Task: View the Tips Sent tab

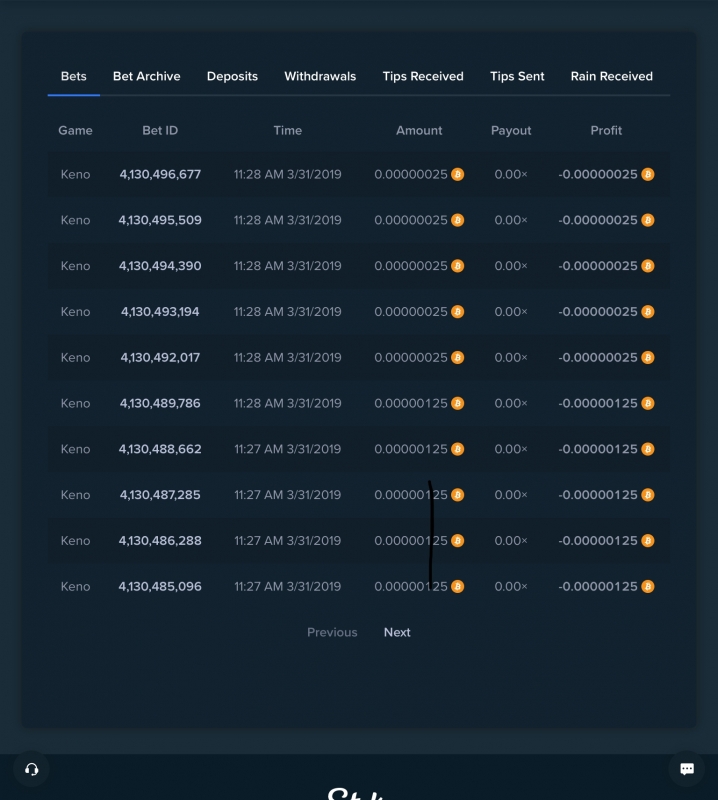Action: coord(517,77)
